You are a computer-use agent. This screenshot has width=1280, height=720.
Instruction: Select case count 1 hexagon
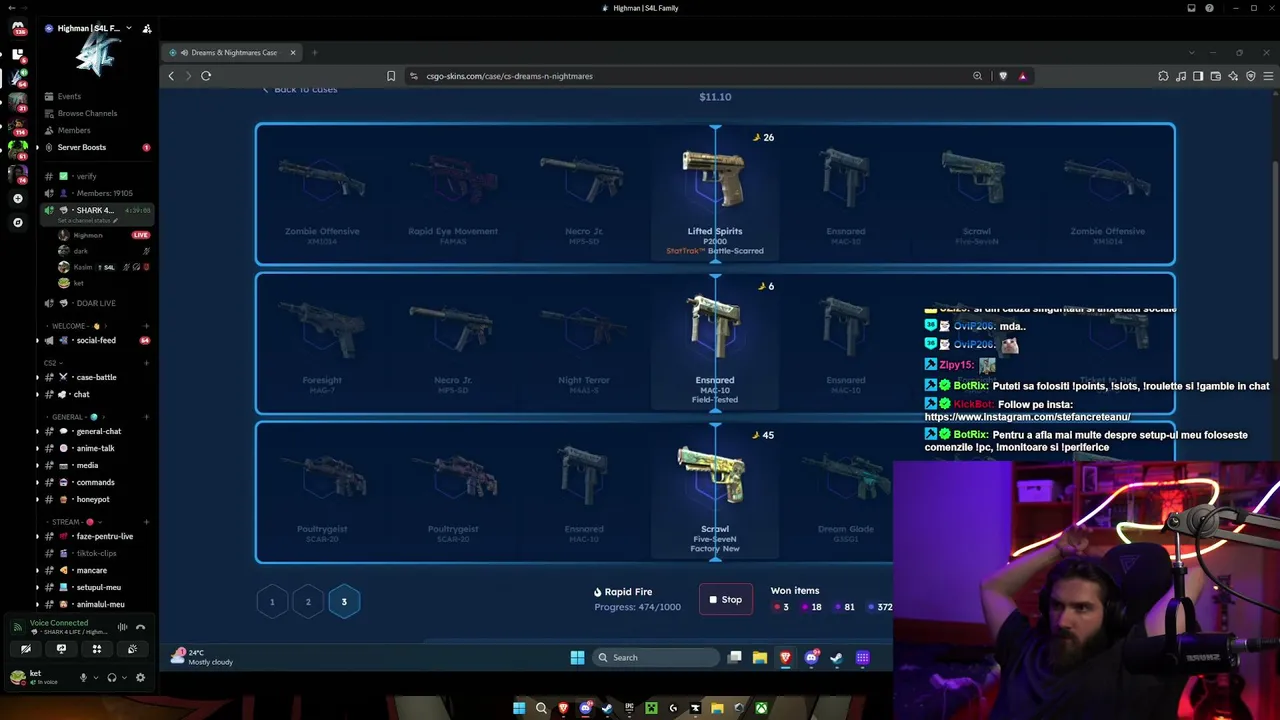pyautogui.click(x=272, y=602)
